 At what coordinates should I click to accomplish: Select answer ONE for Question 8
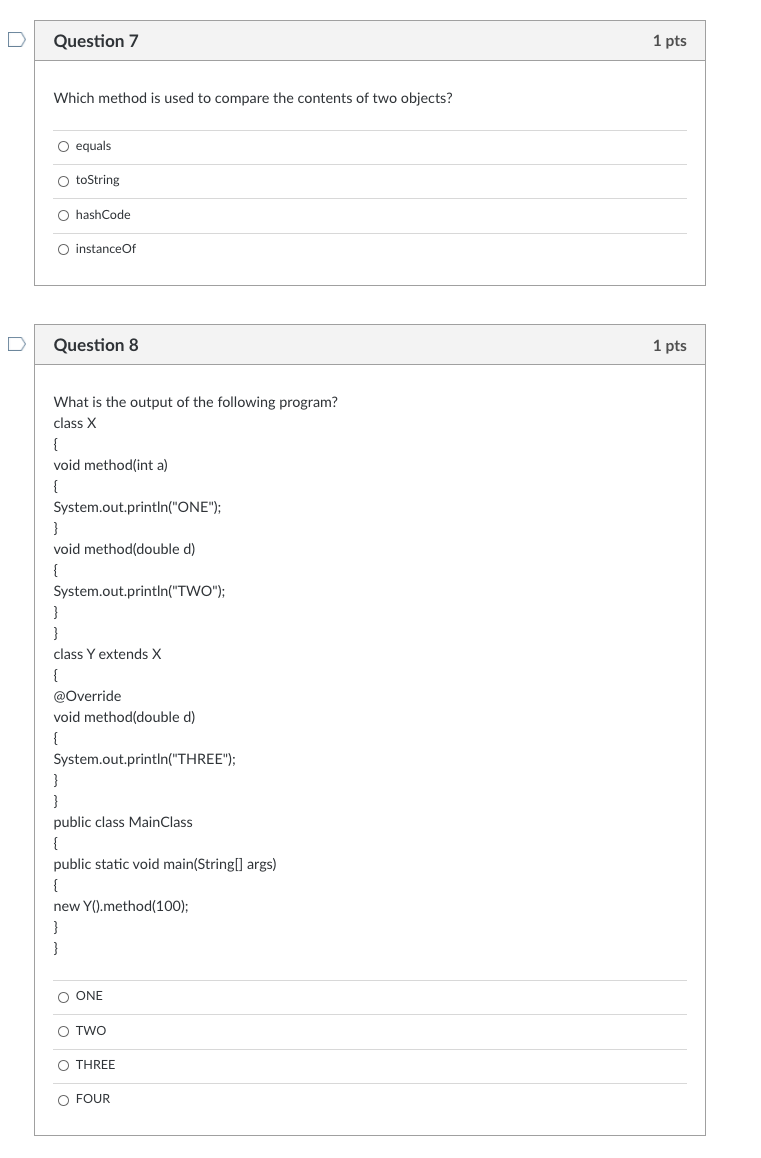(x=64, y=996)
